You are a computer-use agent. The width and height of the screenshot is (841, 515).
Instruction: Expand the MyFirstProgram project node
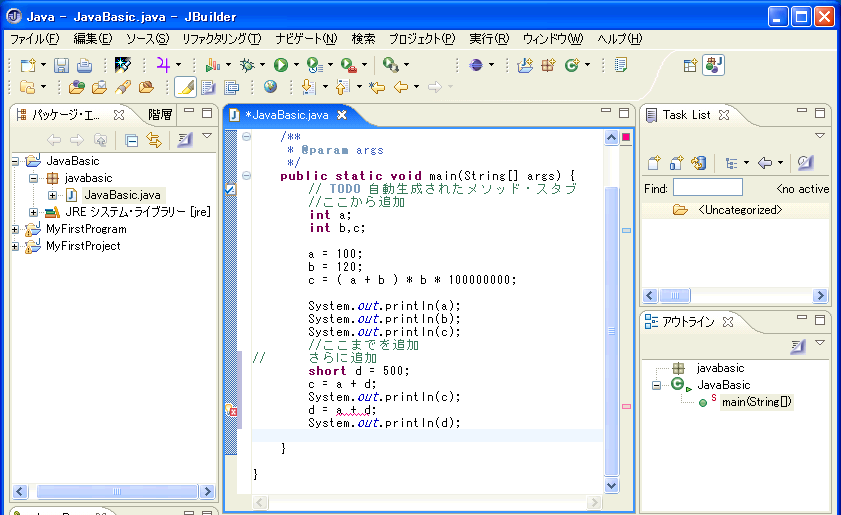(16, 229)
